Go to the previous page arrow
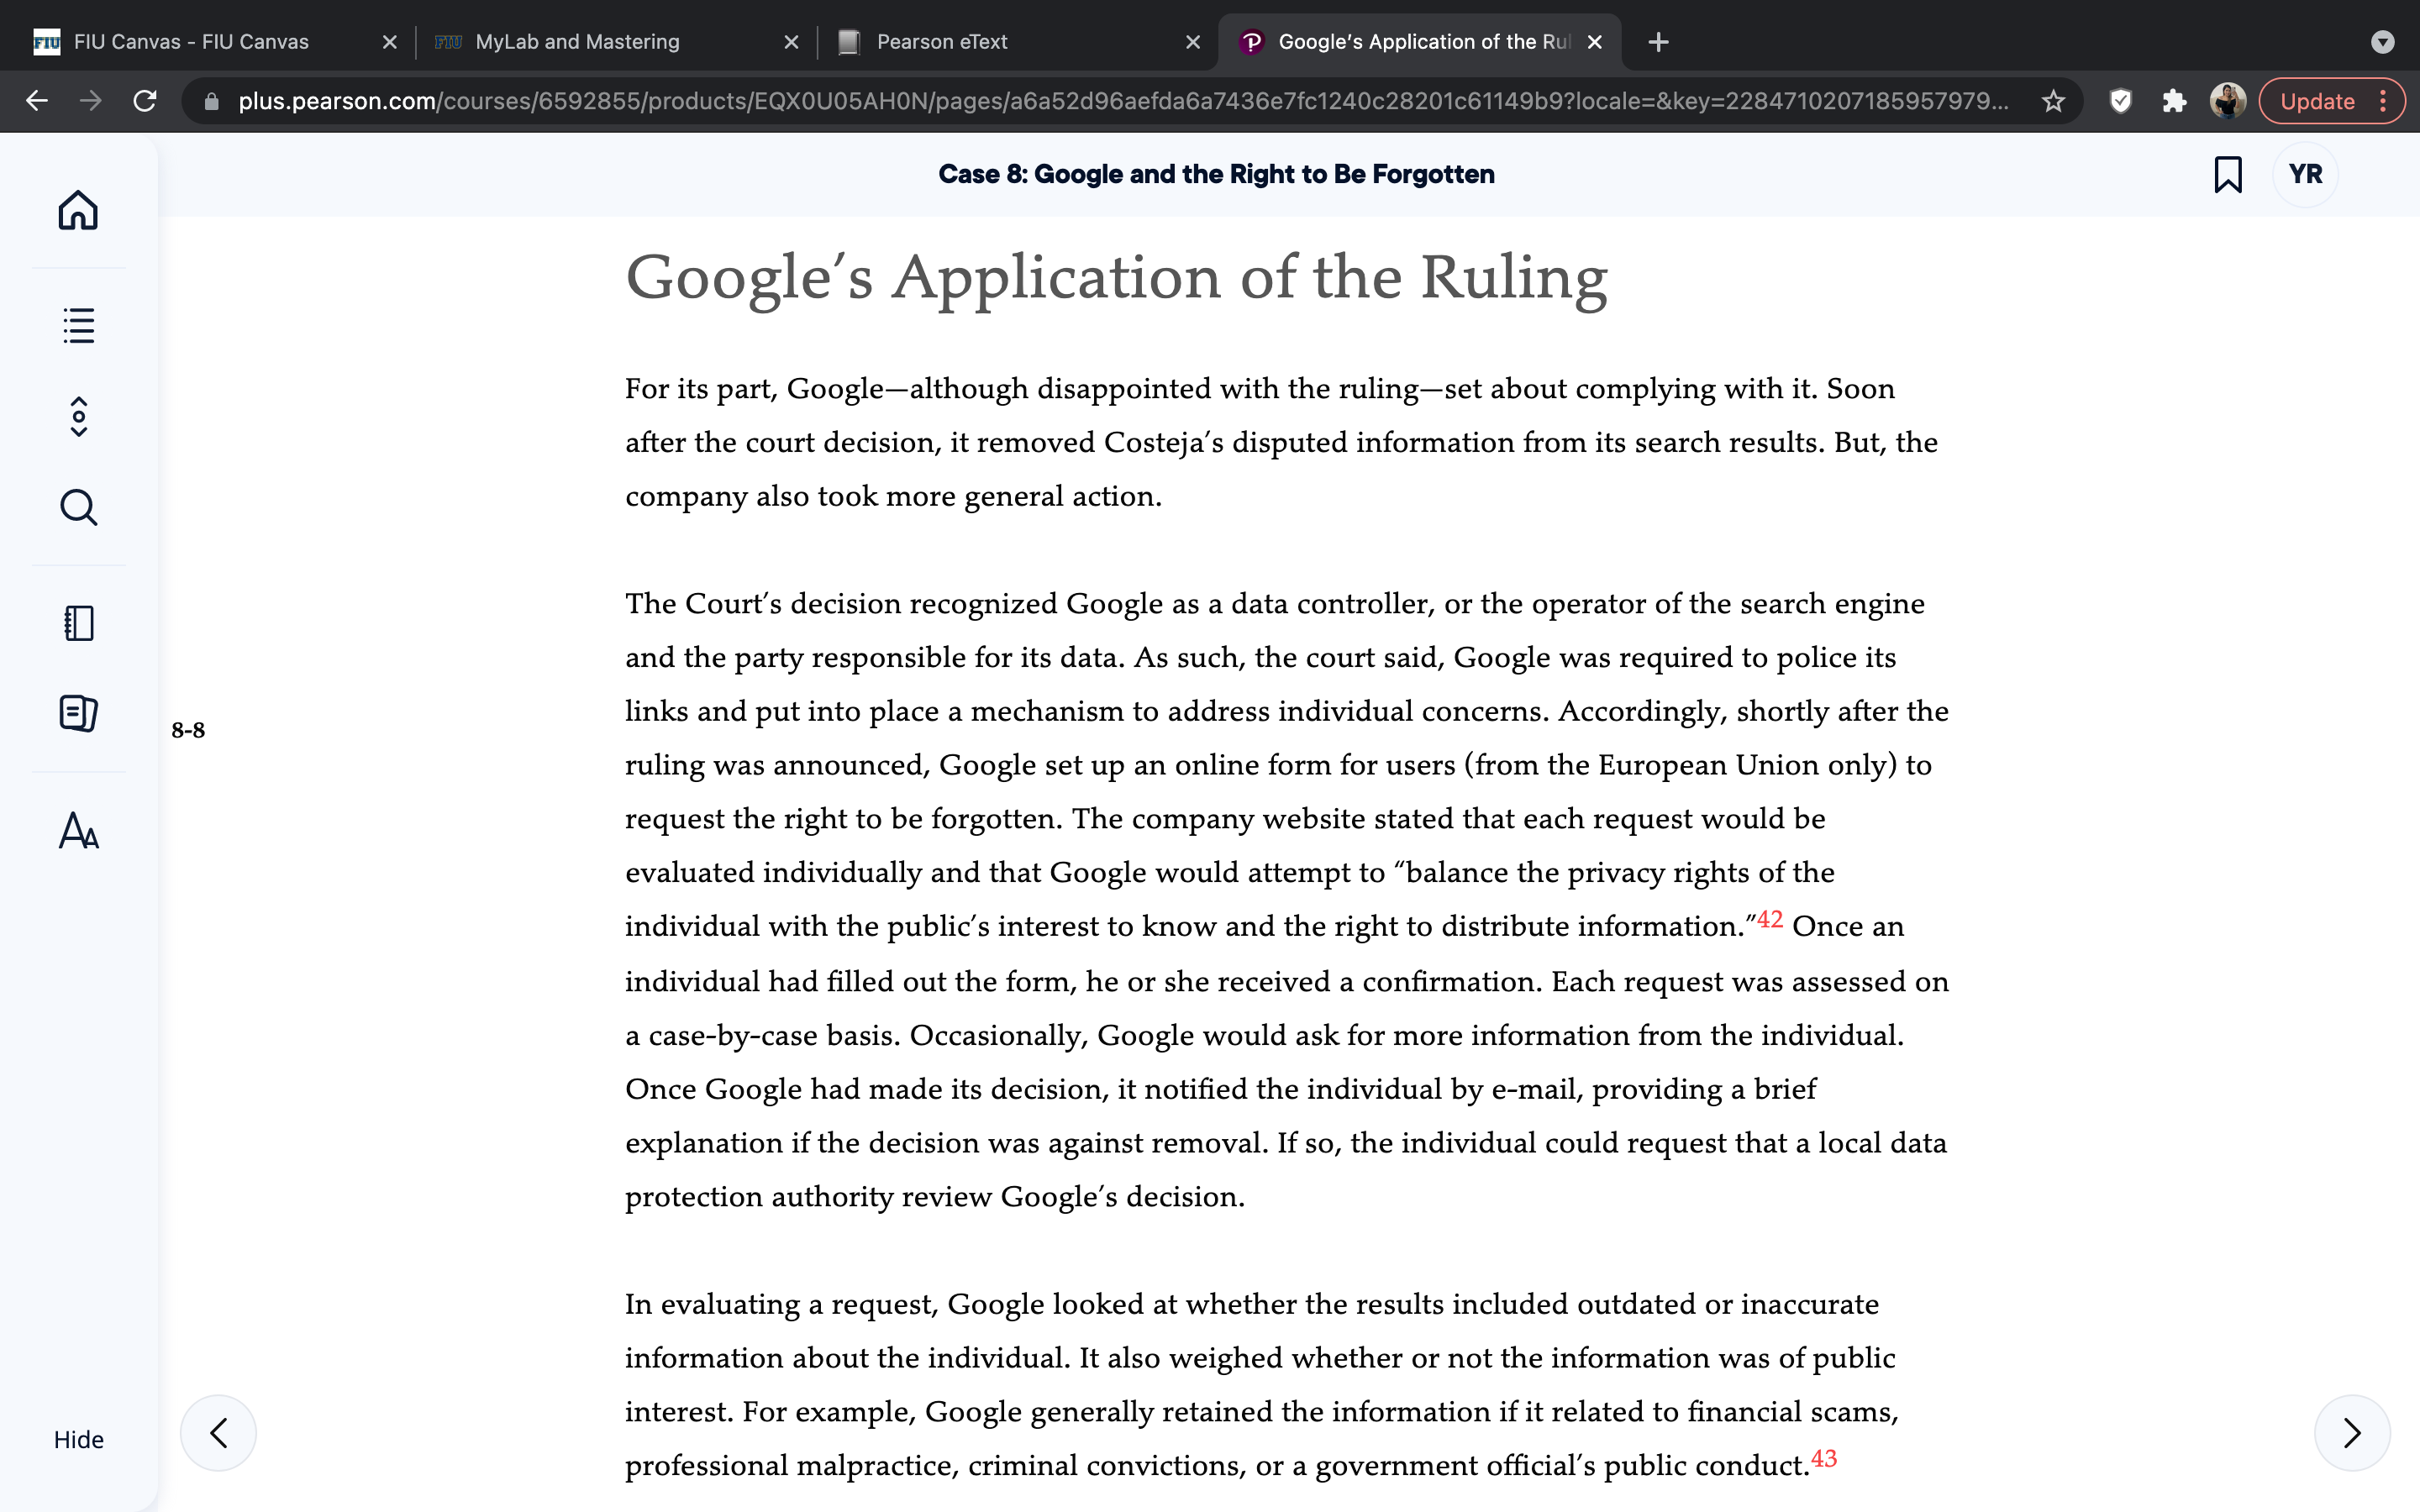The width and height of the screenshot is (2420, 1512). click(218, 1433)
